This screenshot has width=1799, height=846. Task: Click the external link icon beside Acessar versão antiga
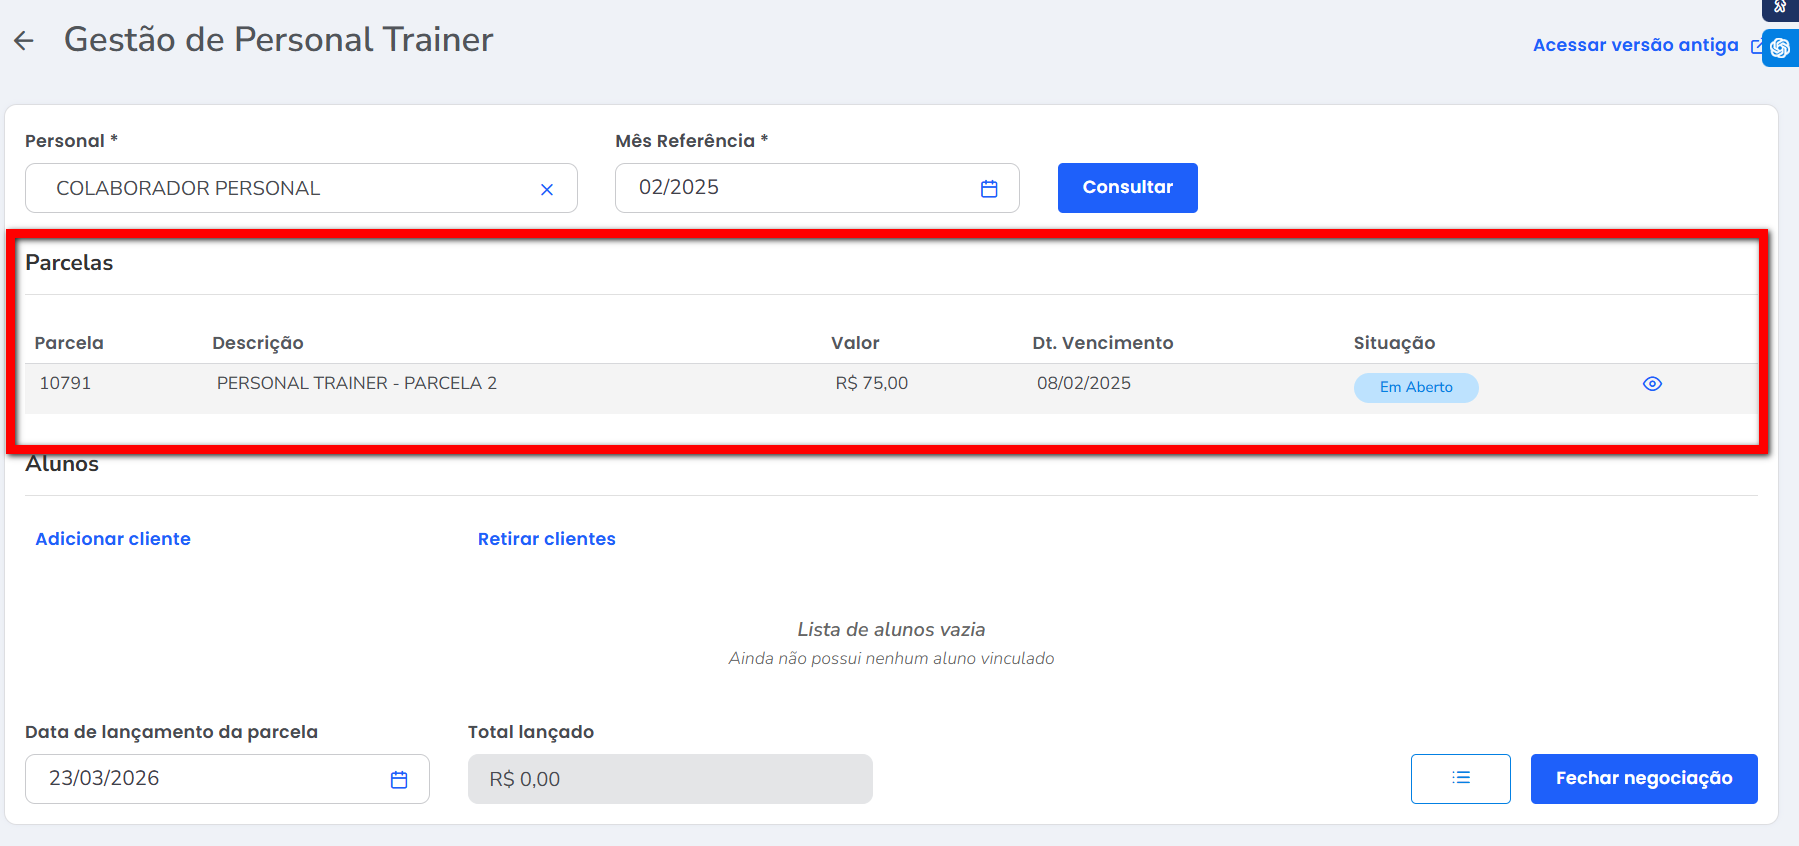1756,46
